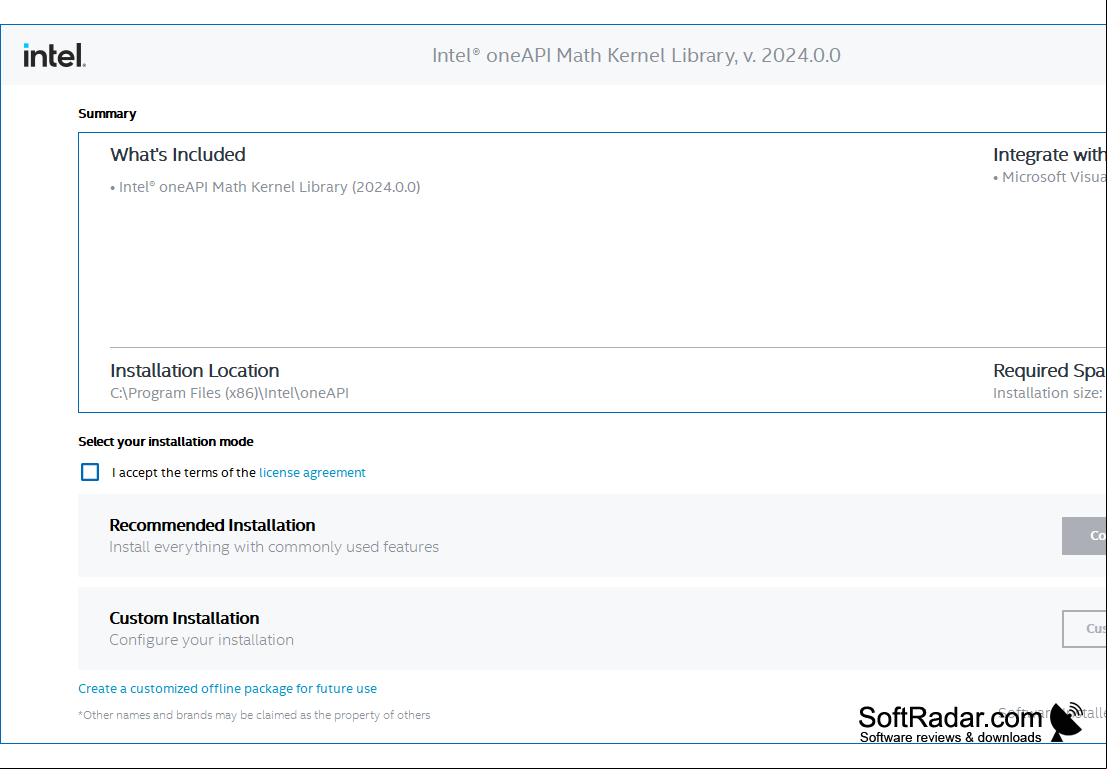The height and width of the screenshot is (769, 1107).
Task: Click the Required Space heading
Action: [x=1049, y=371]
